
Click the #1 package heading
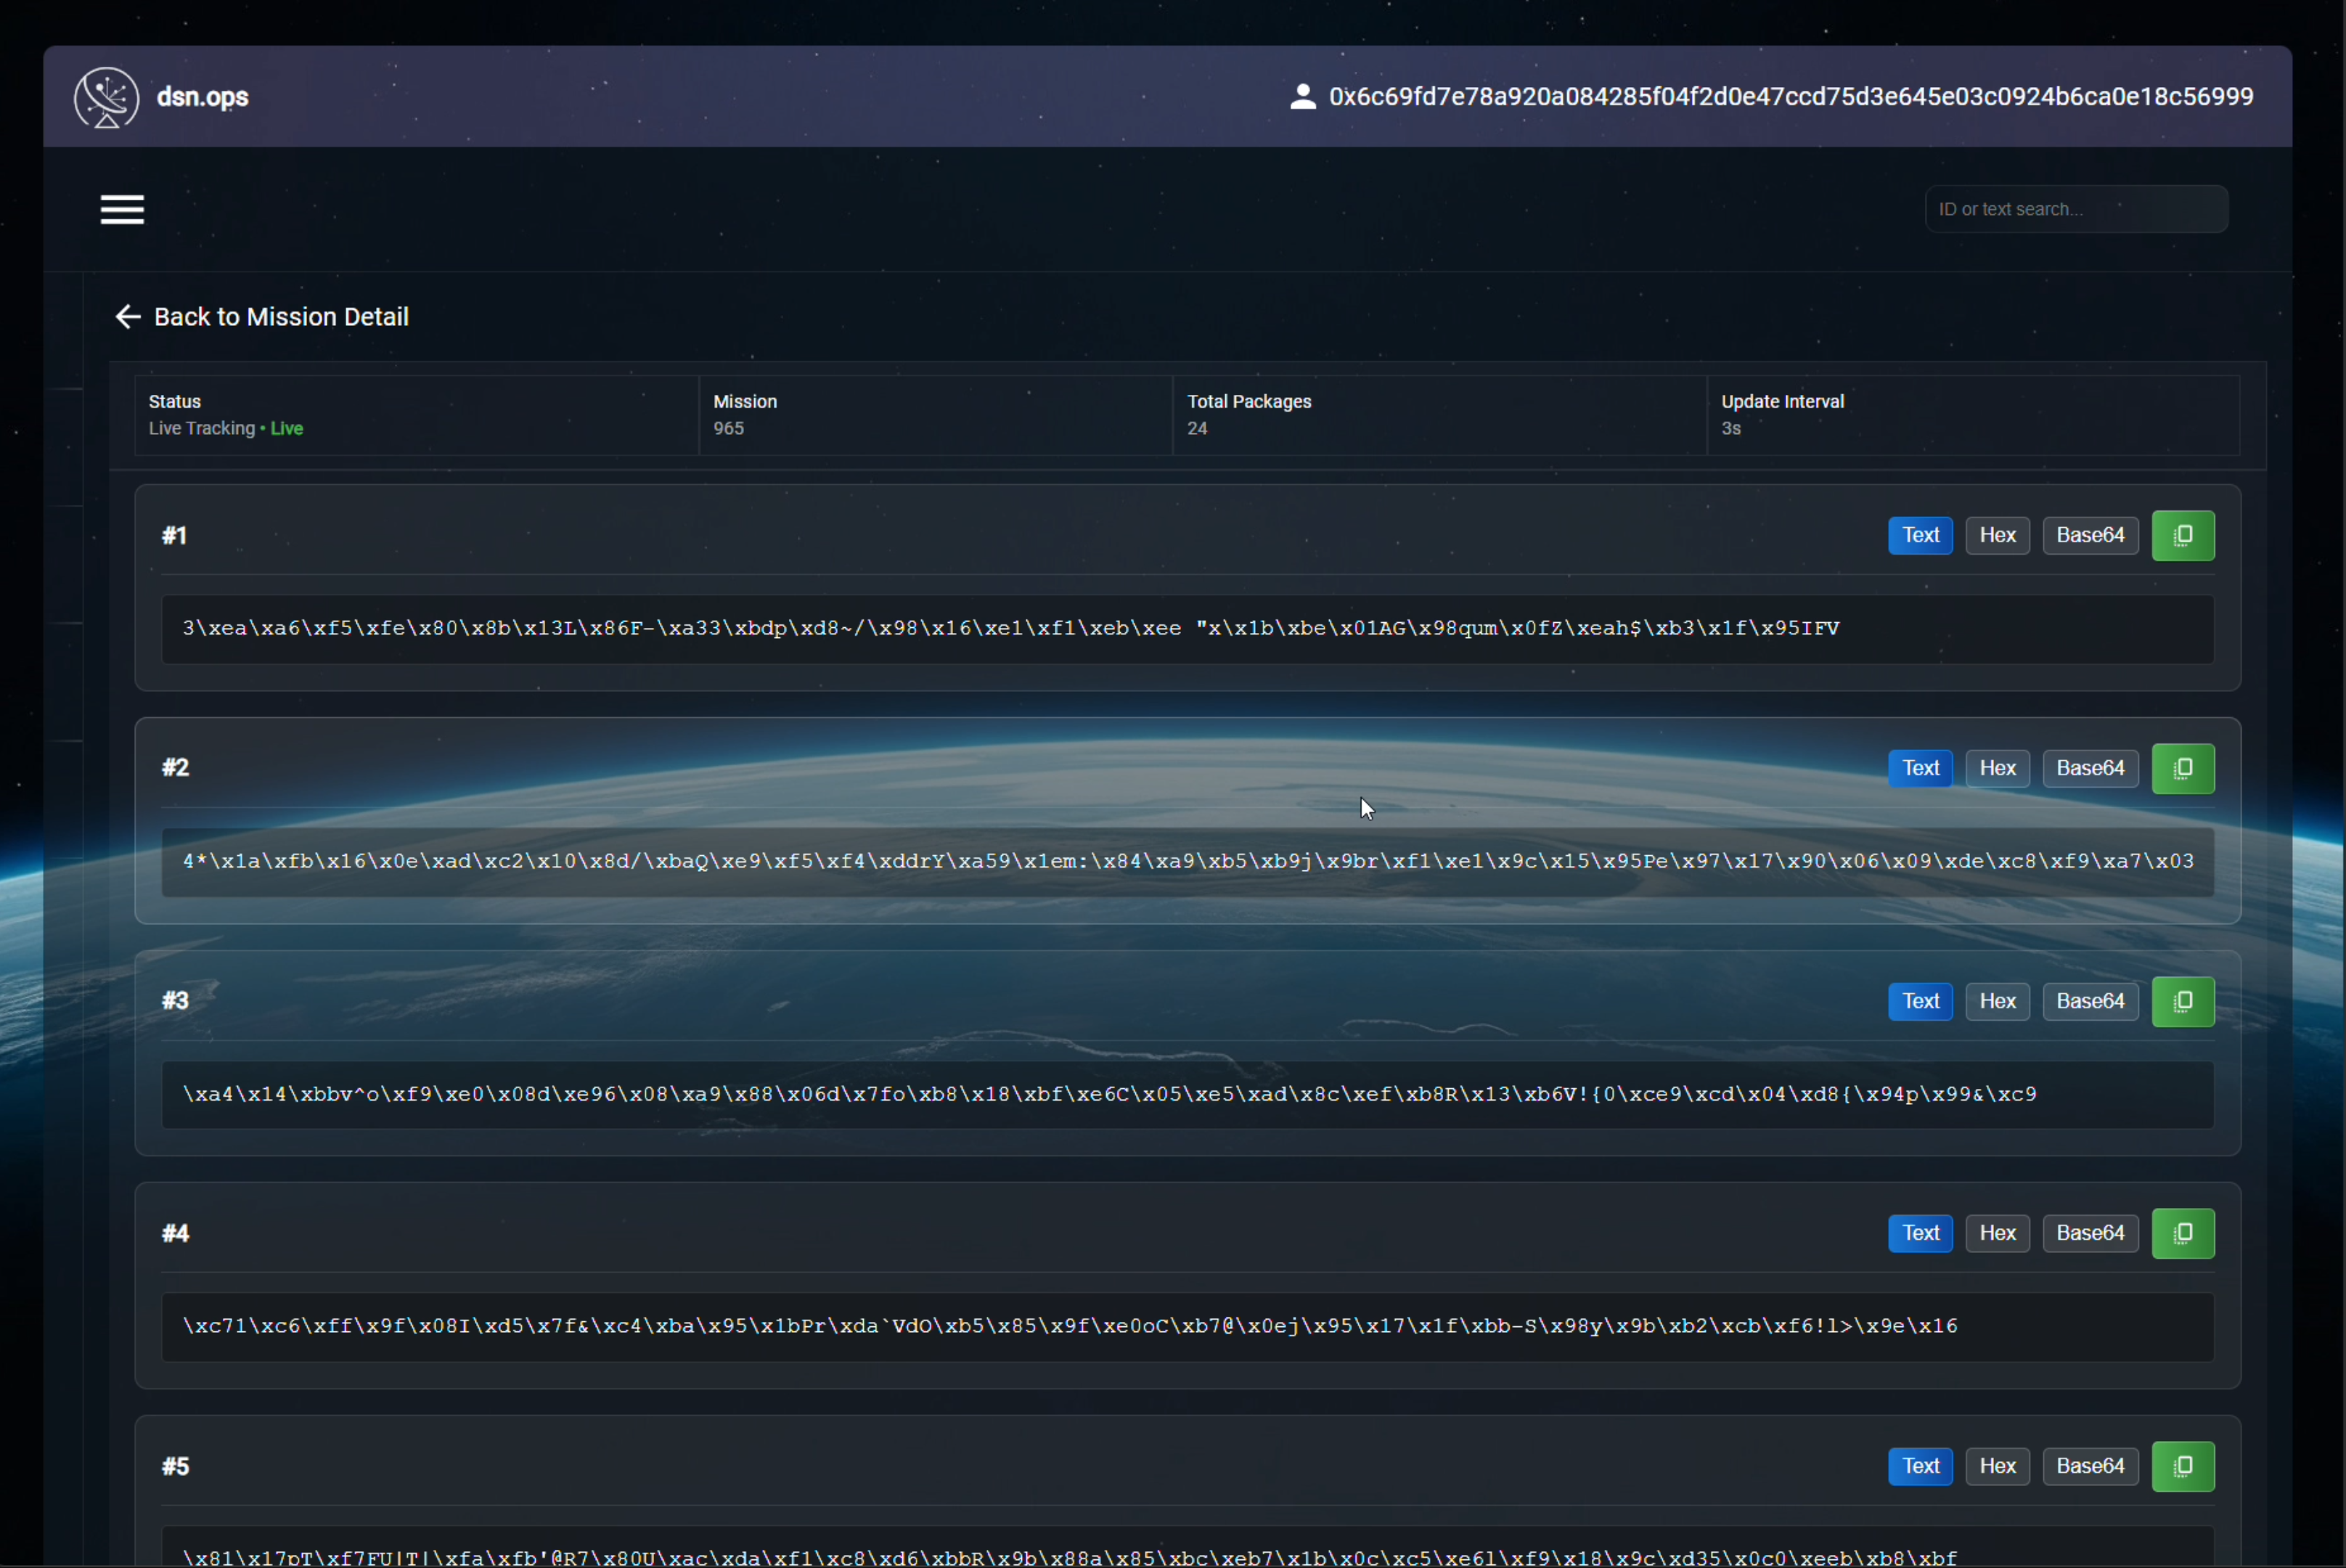pyautogui.click(x=174, y=536)
